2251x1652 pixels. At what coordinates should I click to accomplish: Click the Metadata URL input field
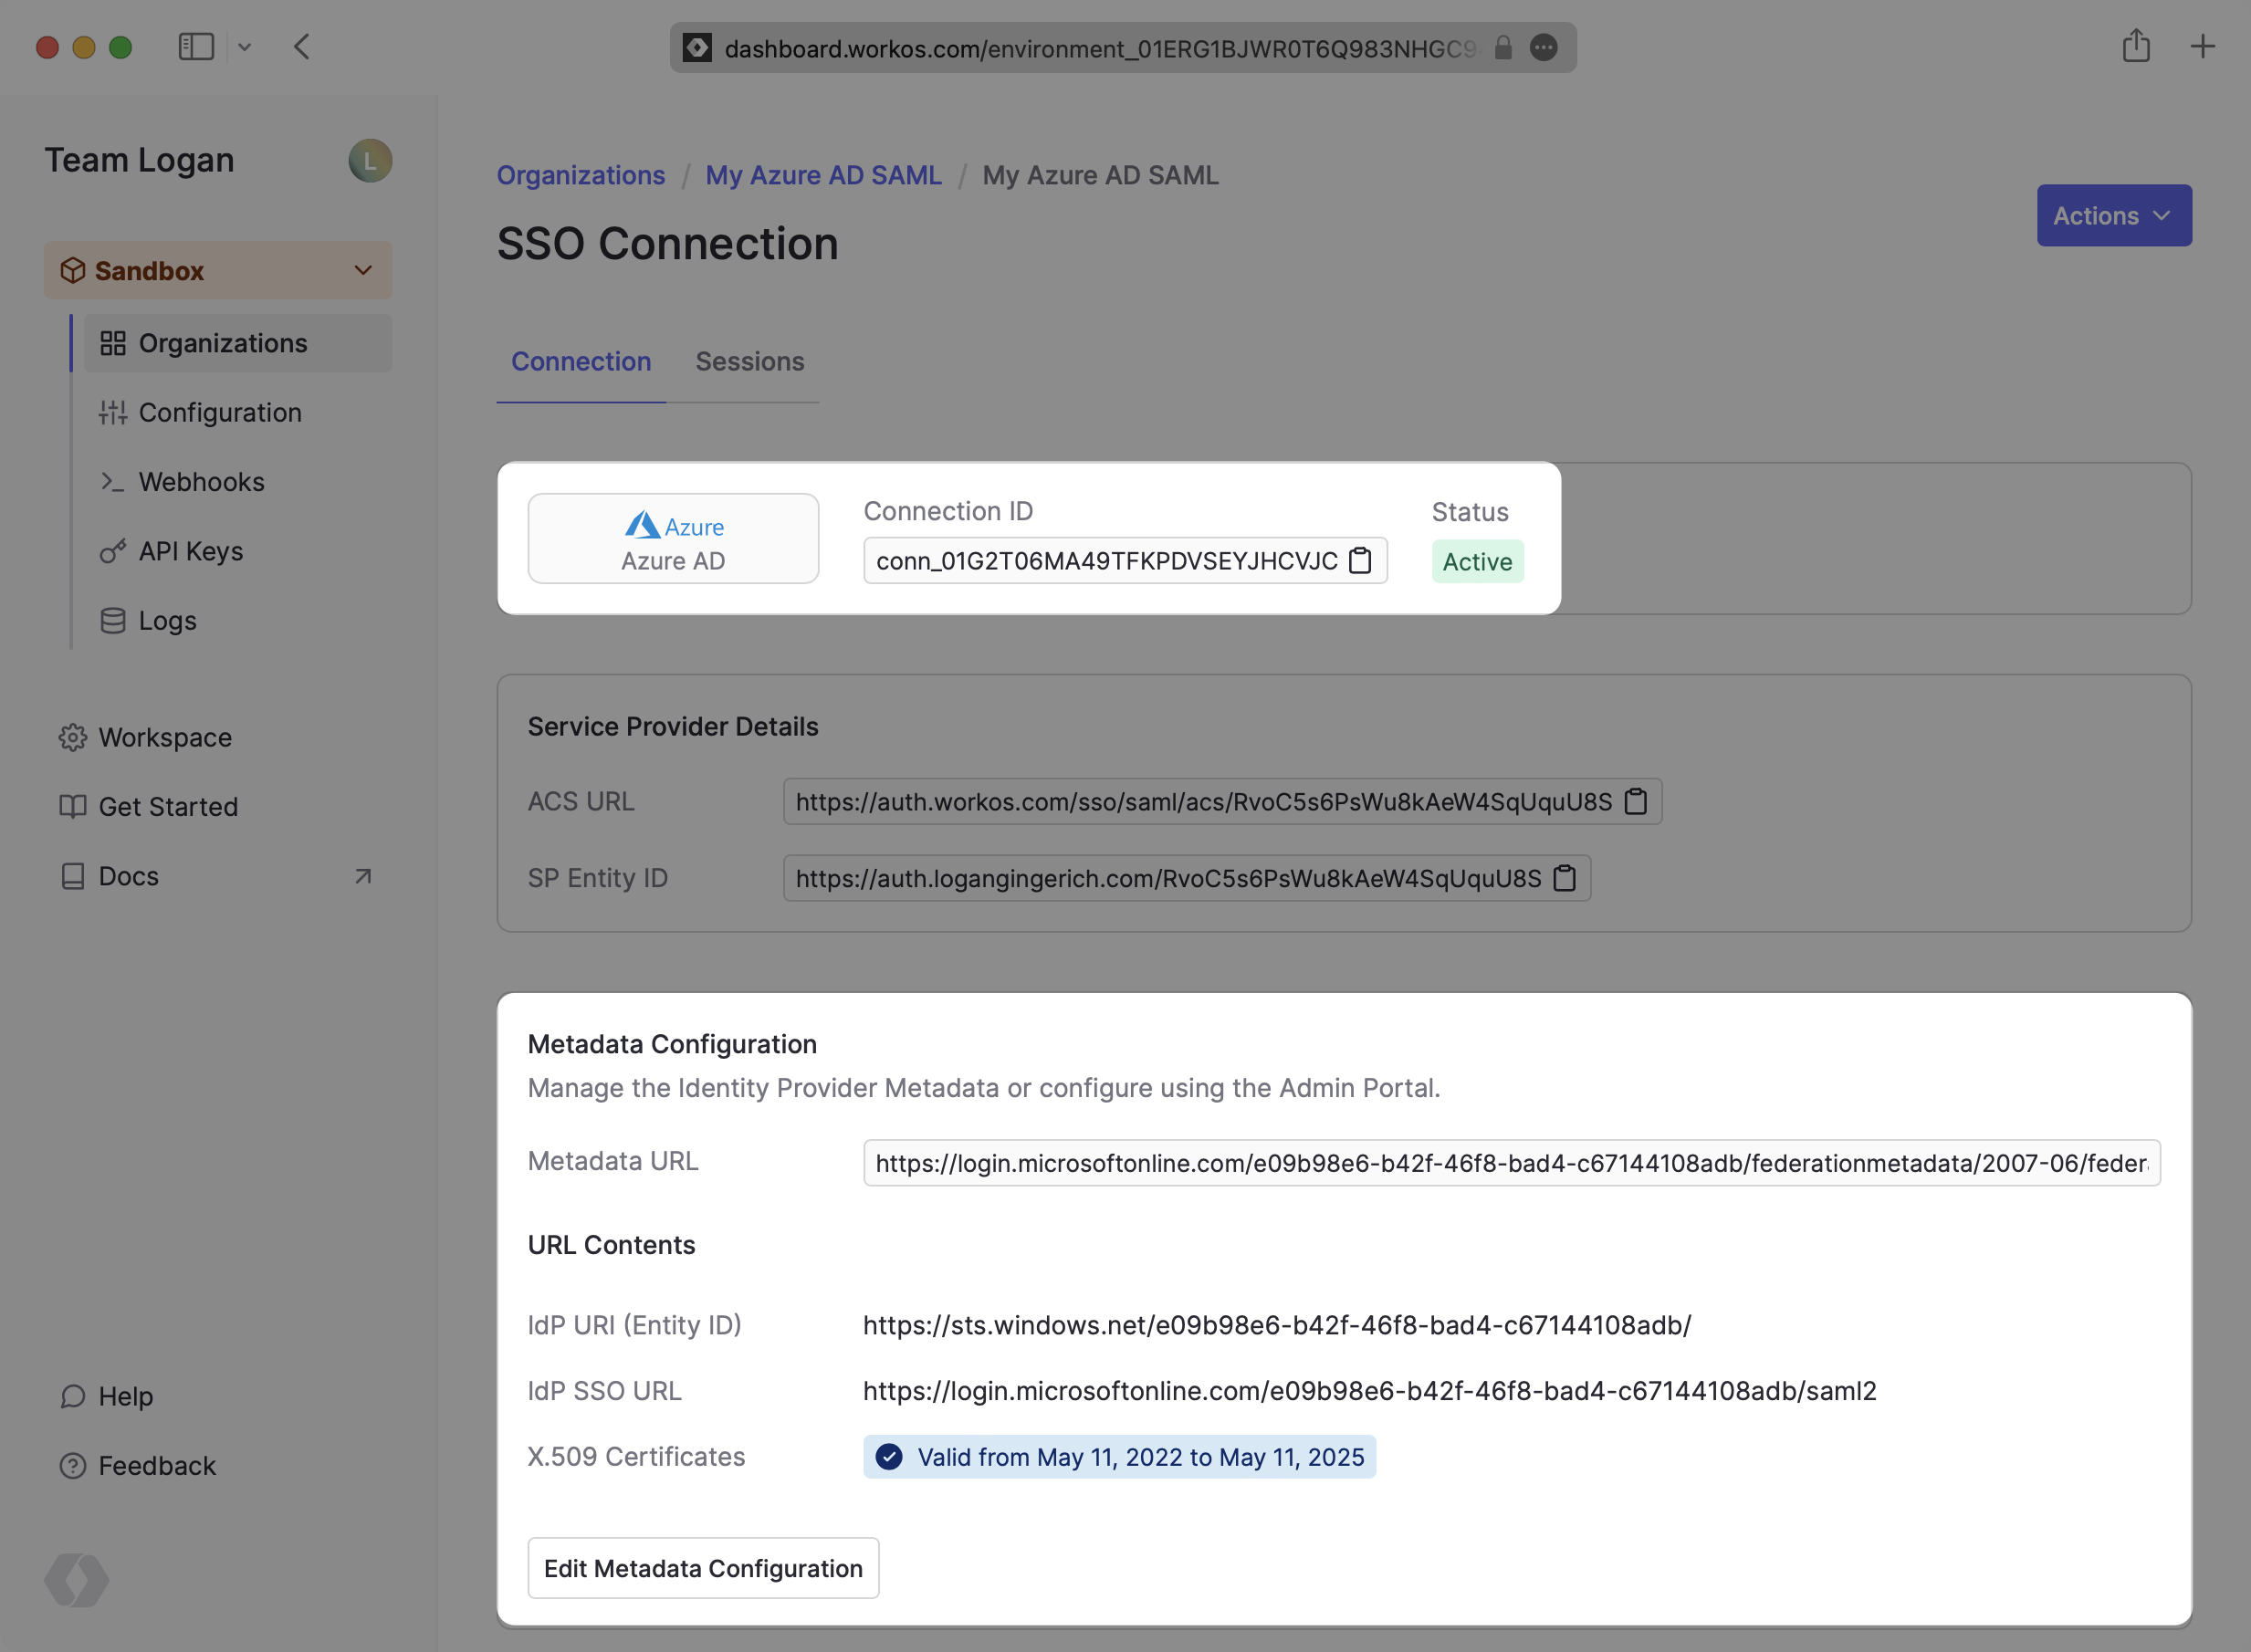(x=1510, y=1163)
